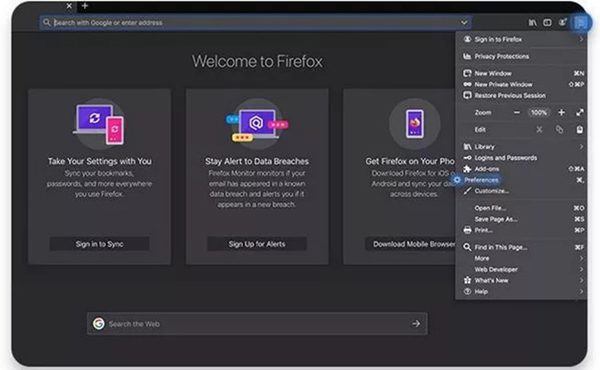Click the Cut scissors icon in Edit row
The height and width of the screenshot is (370, 600).
[x=539, y=130]
